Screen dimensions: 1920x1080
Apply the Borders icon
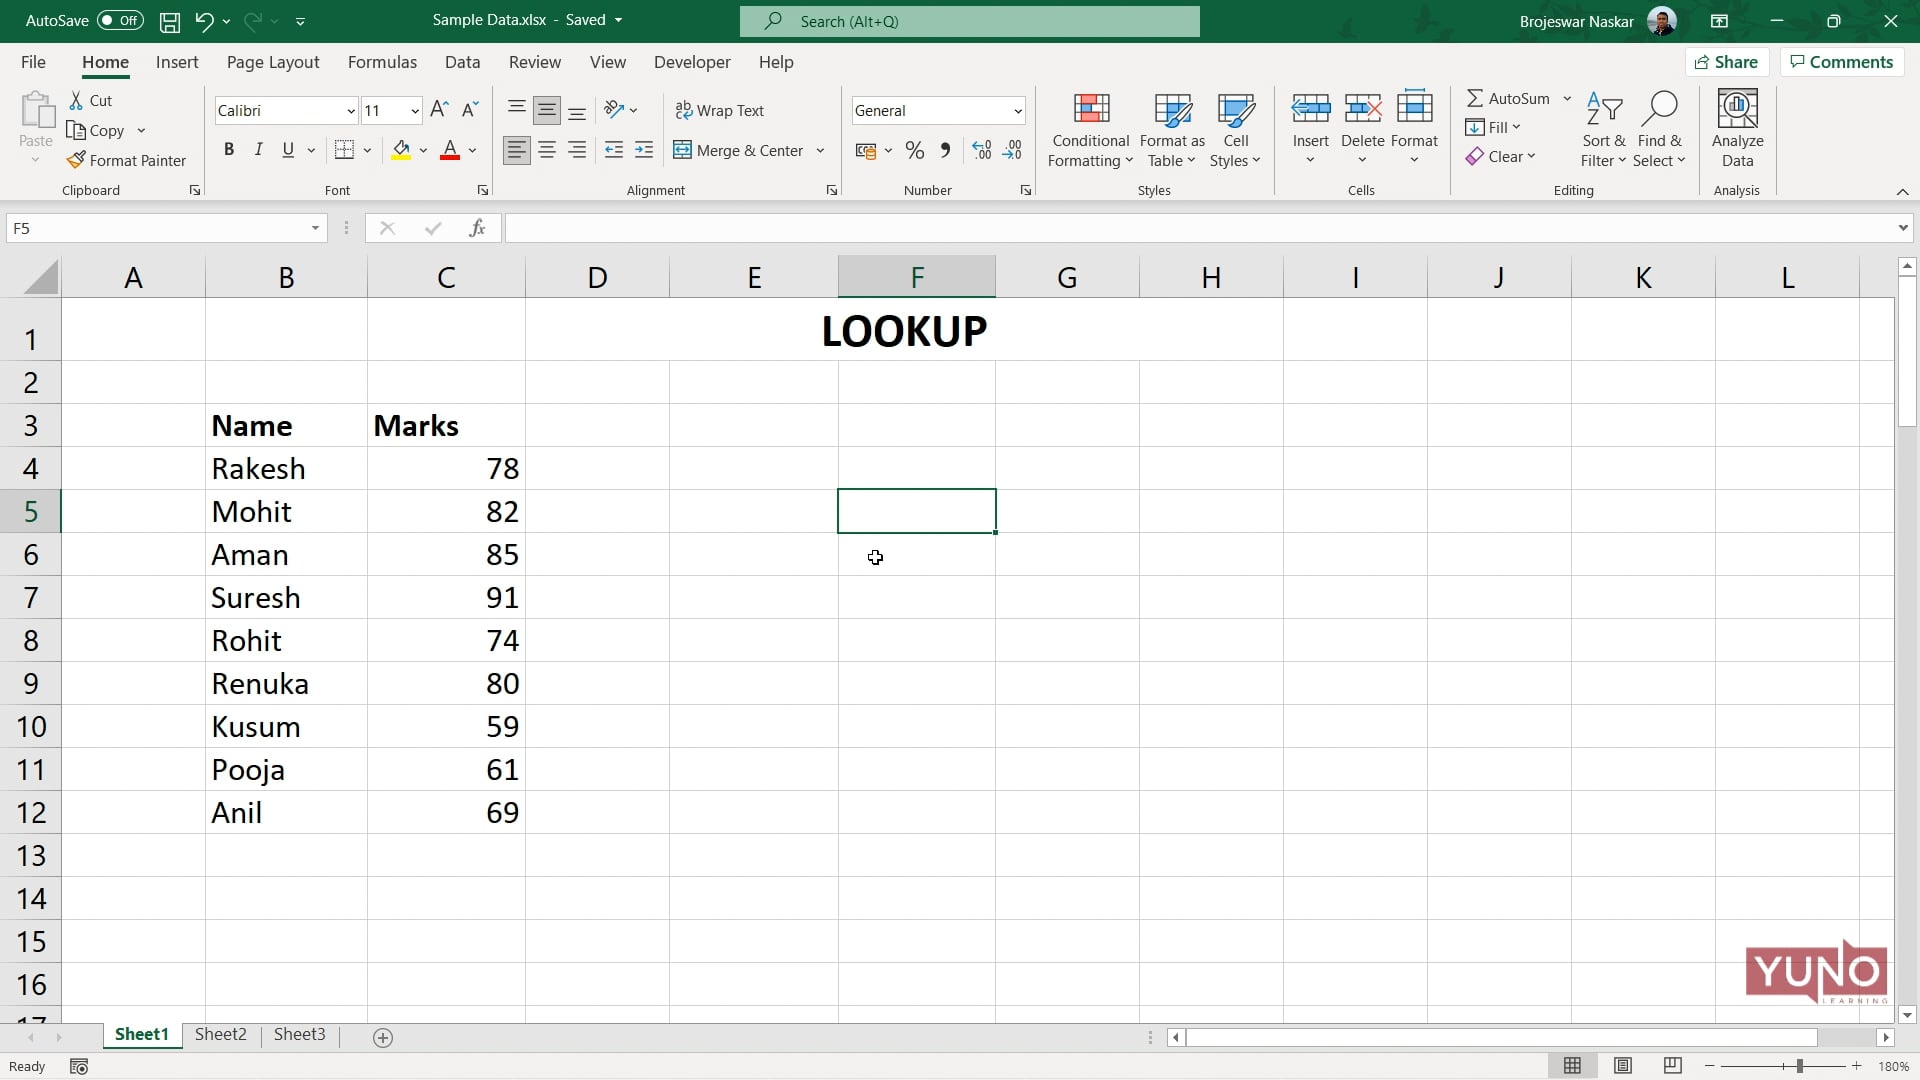[x=344, y=150]
